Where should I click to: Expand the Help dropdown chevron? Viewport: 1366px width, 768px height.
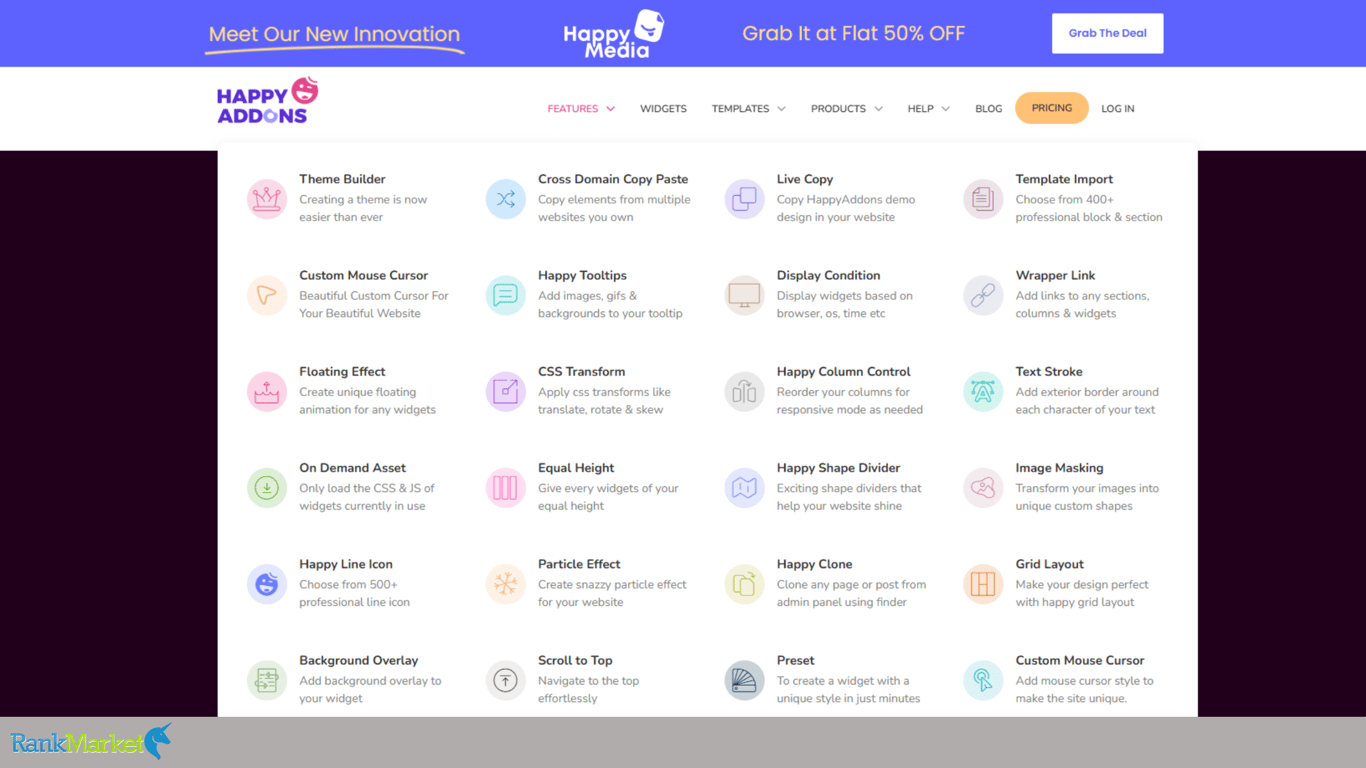pyautogui.click(x=945, y=109)
